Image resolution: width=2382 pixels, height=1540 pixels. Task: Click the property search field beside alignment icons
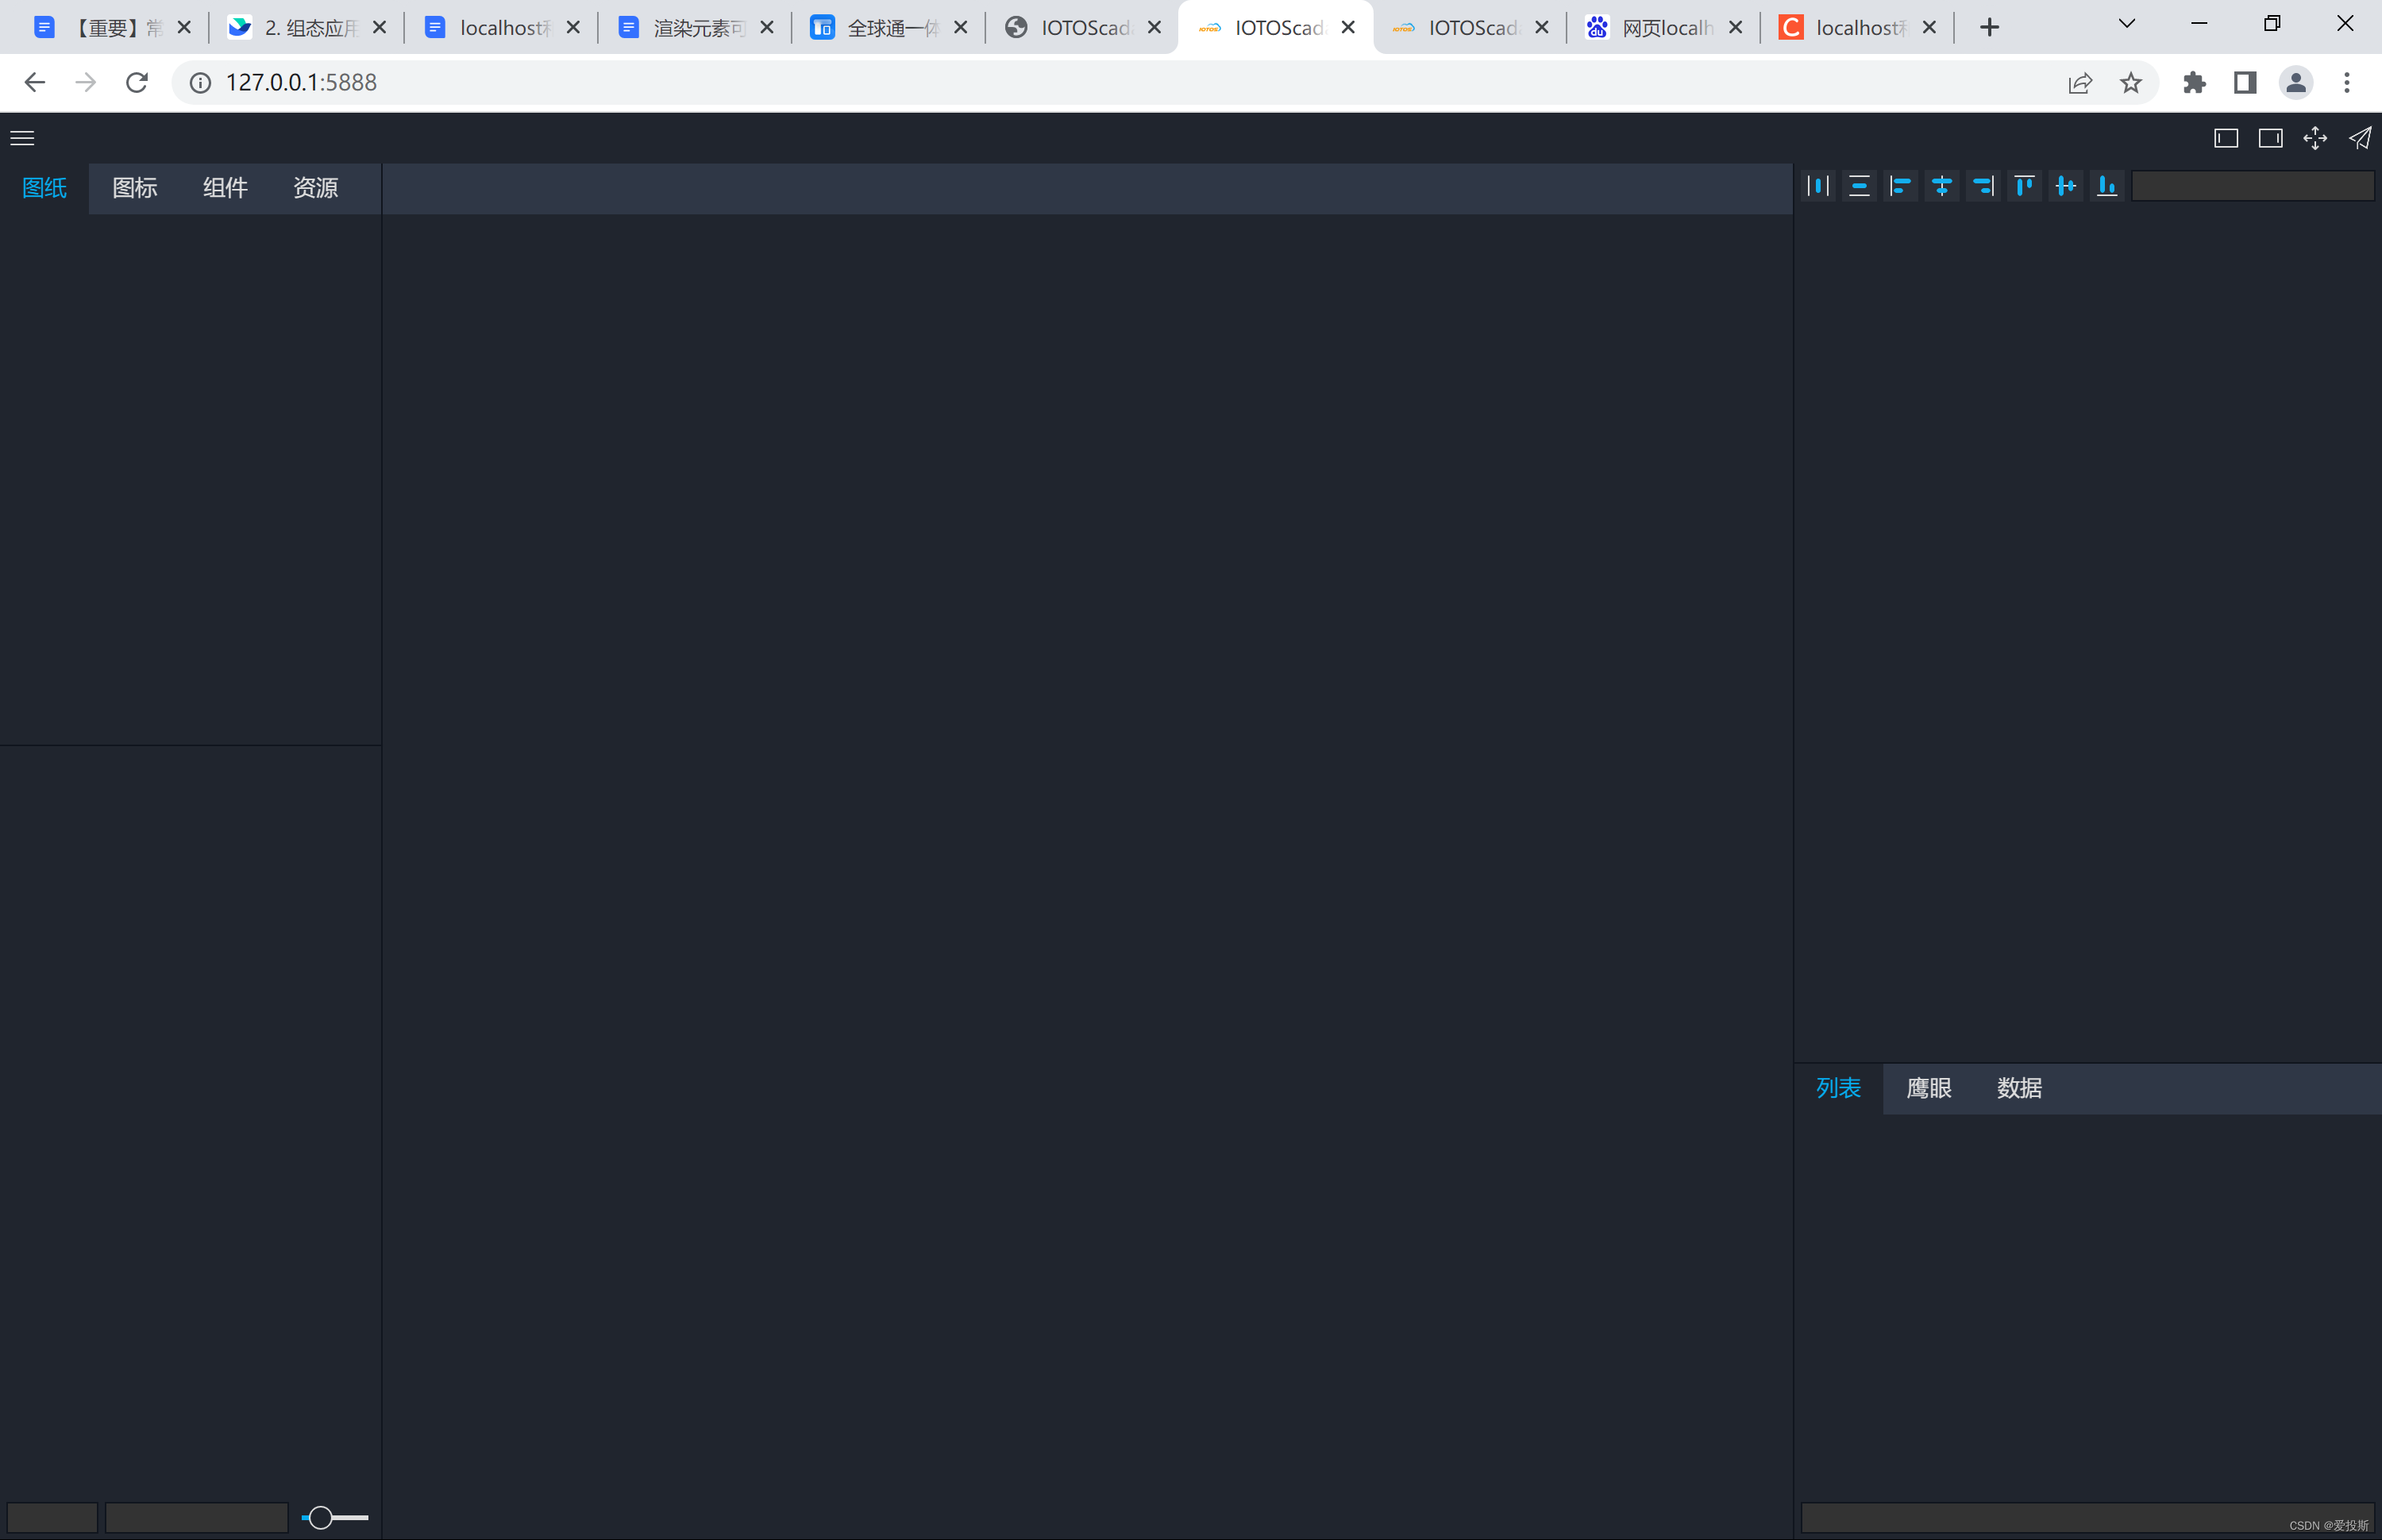pos(2252,186)
